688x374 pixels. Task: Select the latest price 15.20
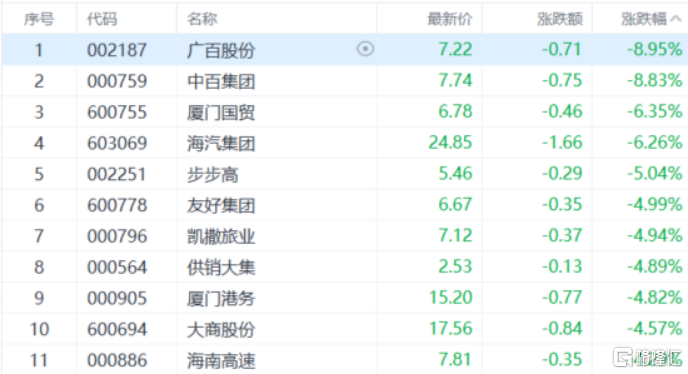451,298
